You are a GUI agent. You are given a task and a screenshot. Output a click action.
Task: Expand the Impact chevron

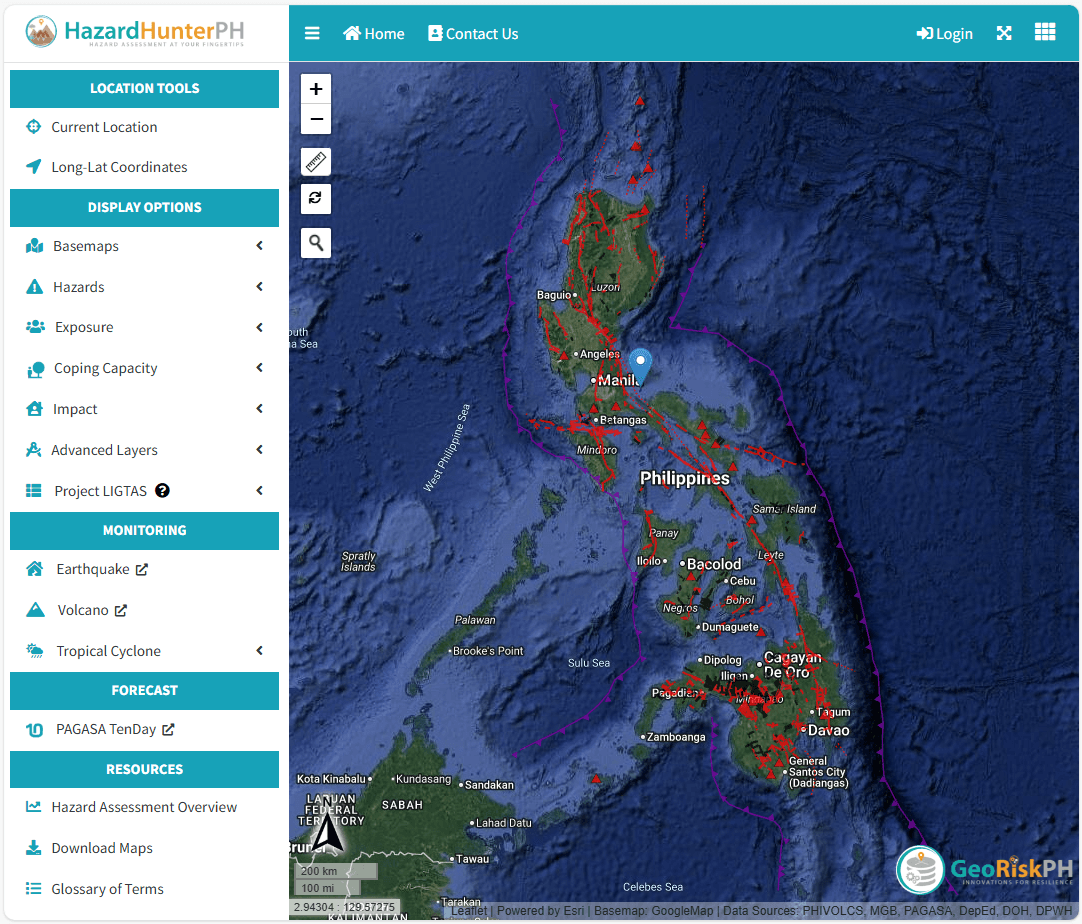[259, 409]
